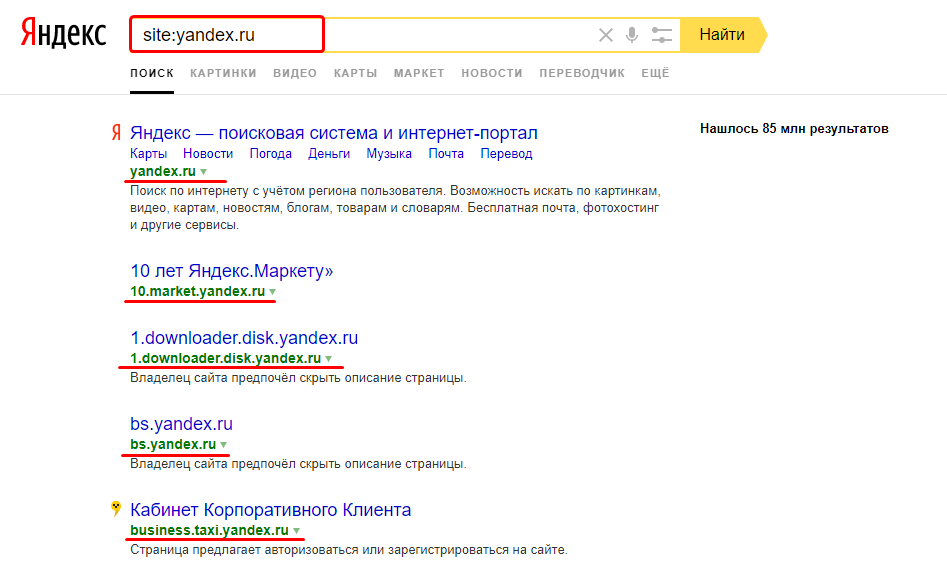
Task: Expand the arrow next to yandex.ru URL
Action: pos(204,172)
